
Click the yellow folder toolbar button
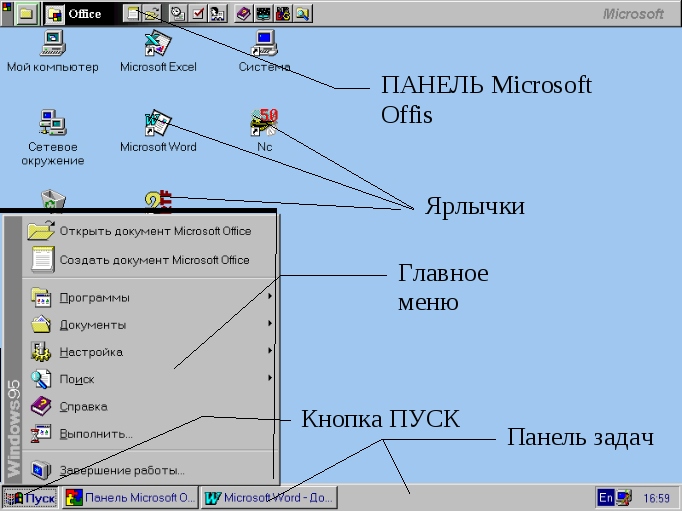coord(27,14)
